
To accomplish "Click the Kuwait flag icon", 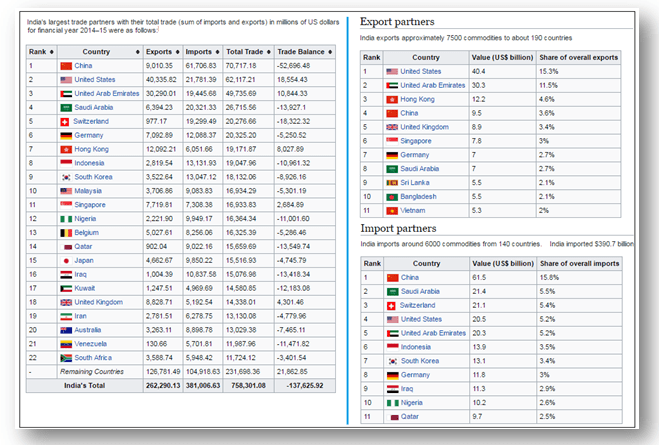I will tap(66, 286).
